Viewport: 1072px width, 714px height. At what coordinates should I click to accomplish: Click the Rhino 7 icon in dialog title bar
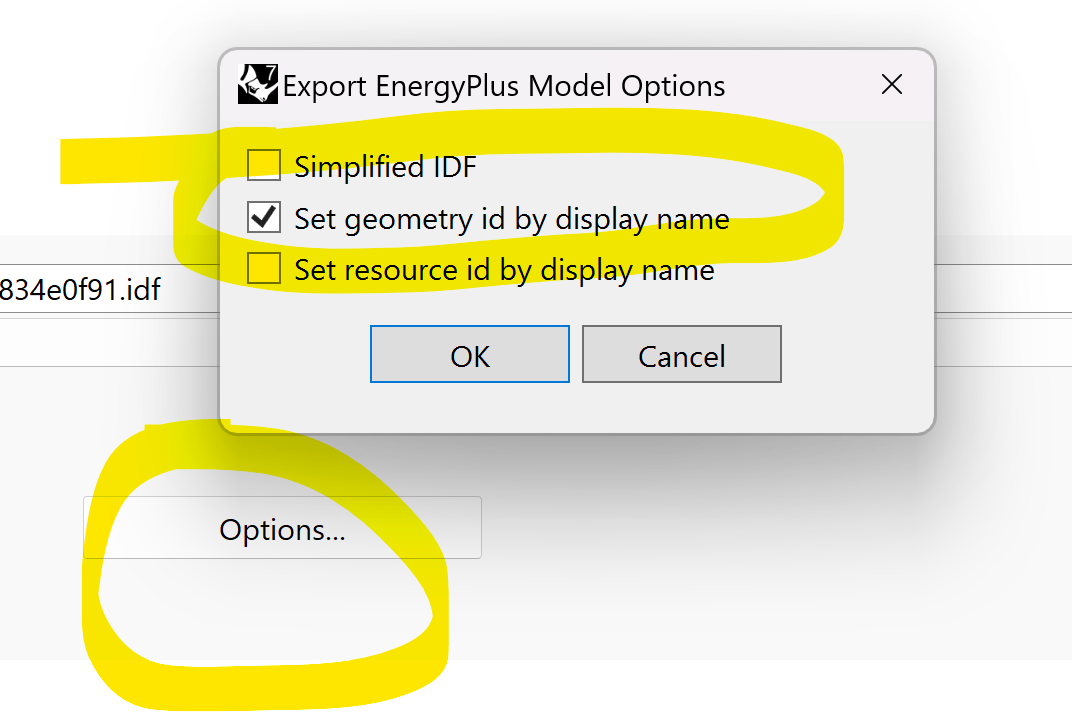tap(258, 84)
